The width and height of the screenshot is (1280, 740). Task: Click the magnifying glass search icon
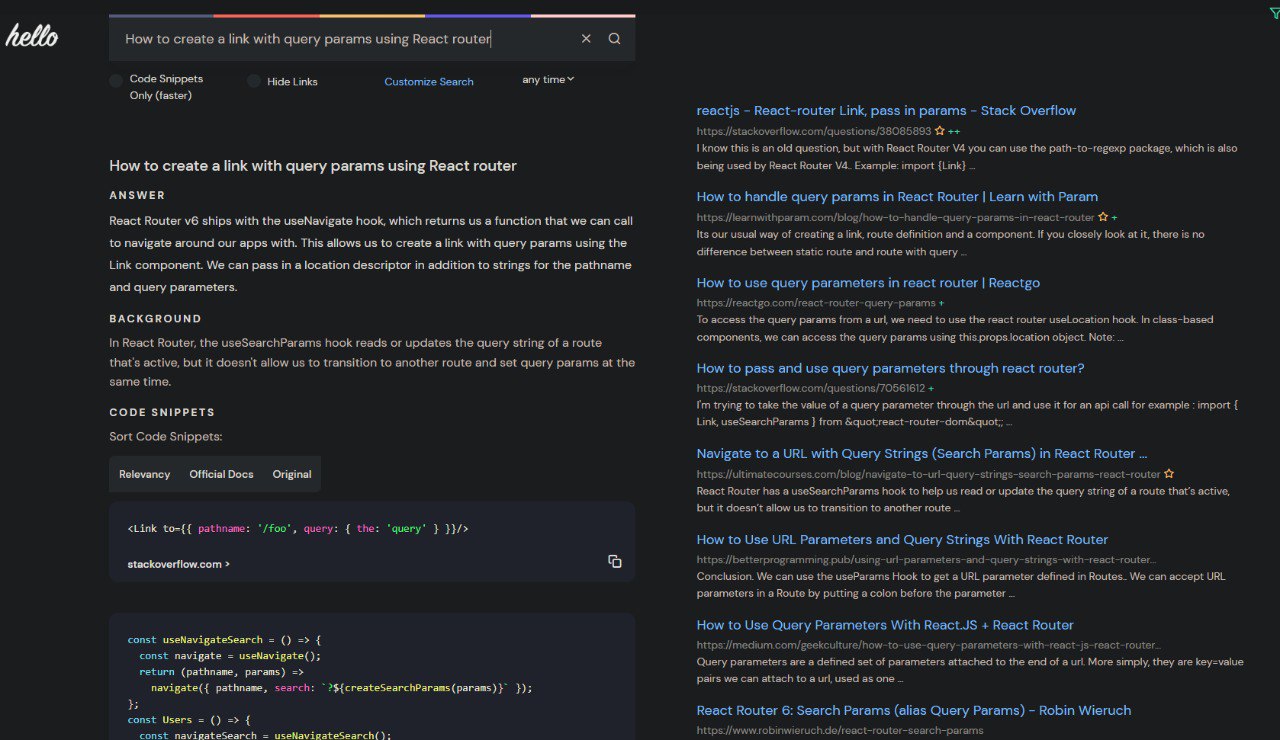pos(614,39)
